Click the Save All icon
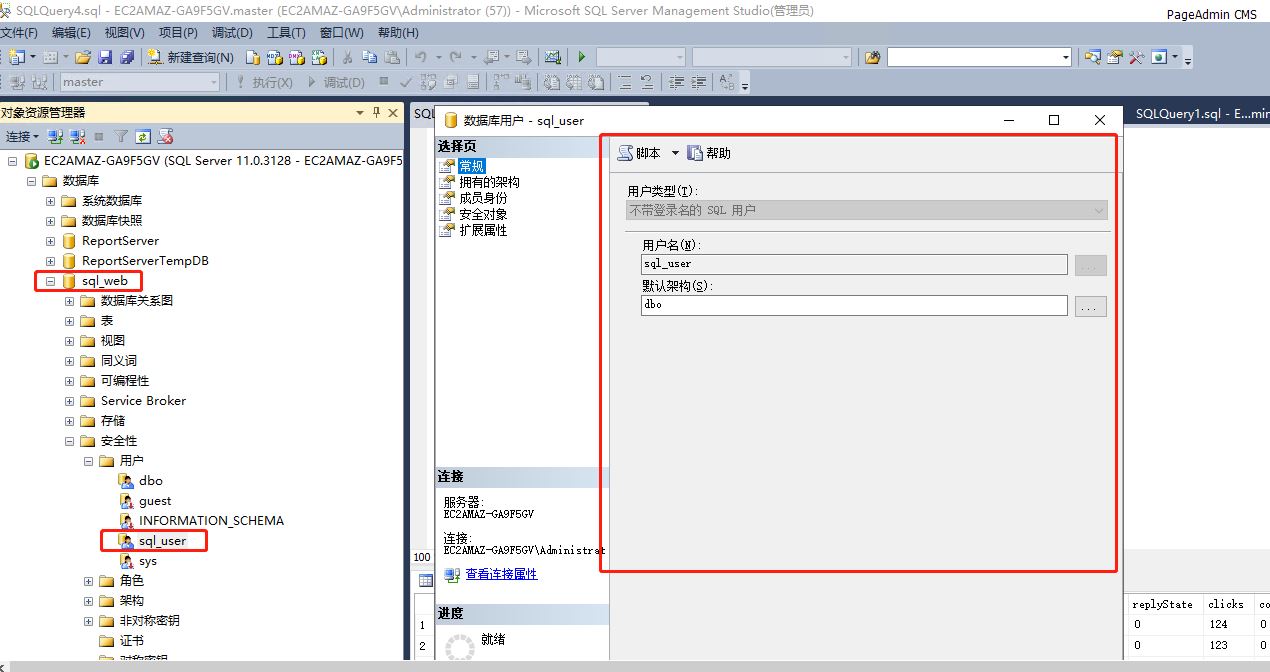 [125, 58]
